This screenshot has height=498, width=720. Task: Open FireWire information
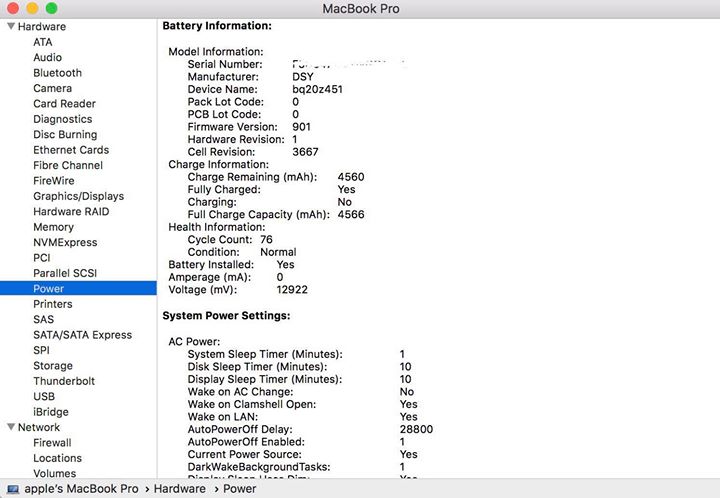click(54, 181)
